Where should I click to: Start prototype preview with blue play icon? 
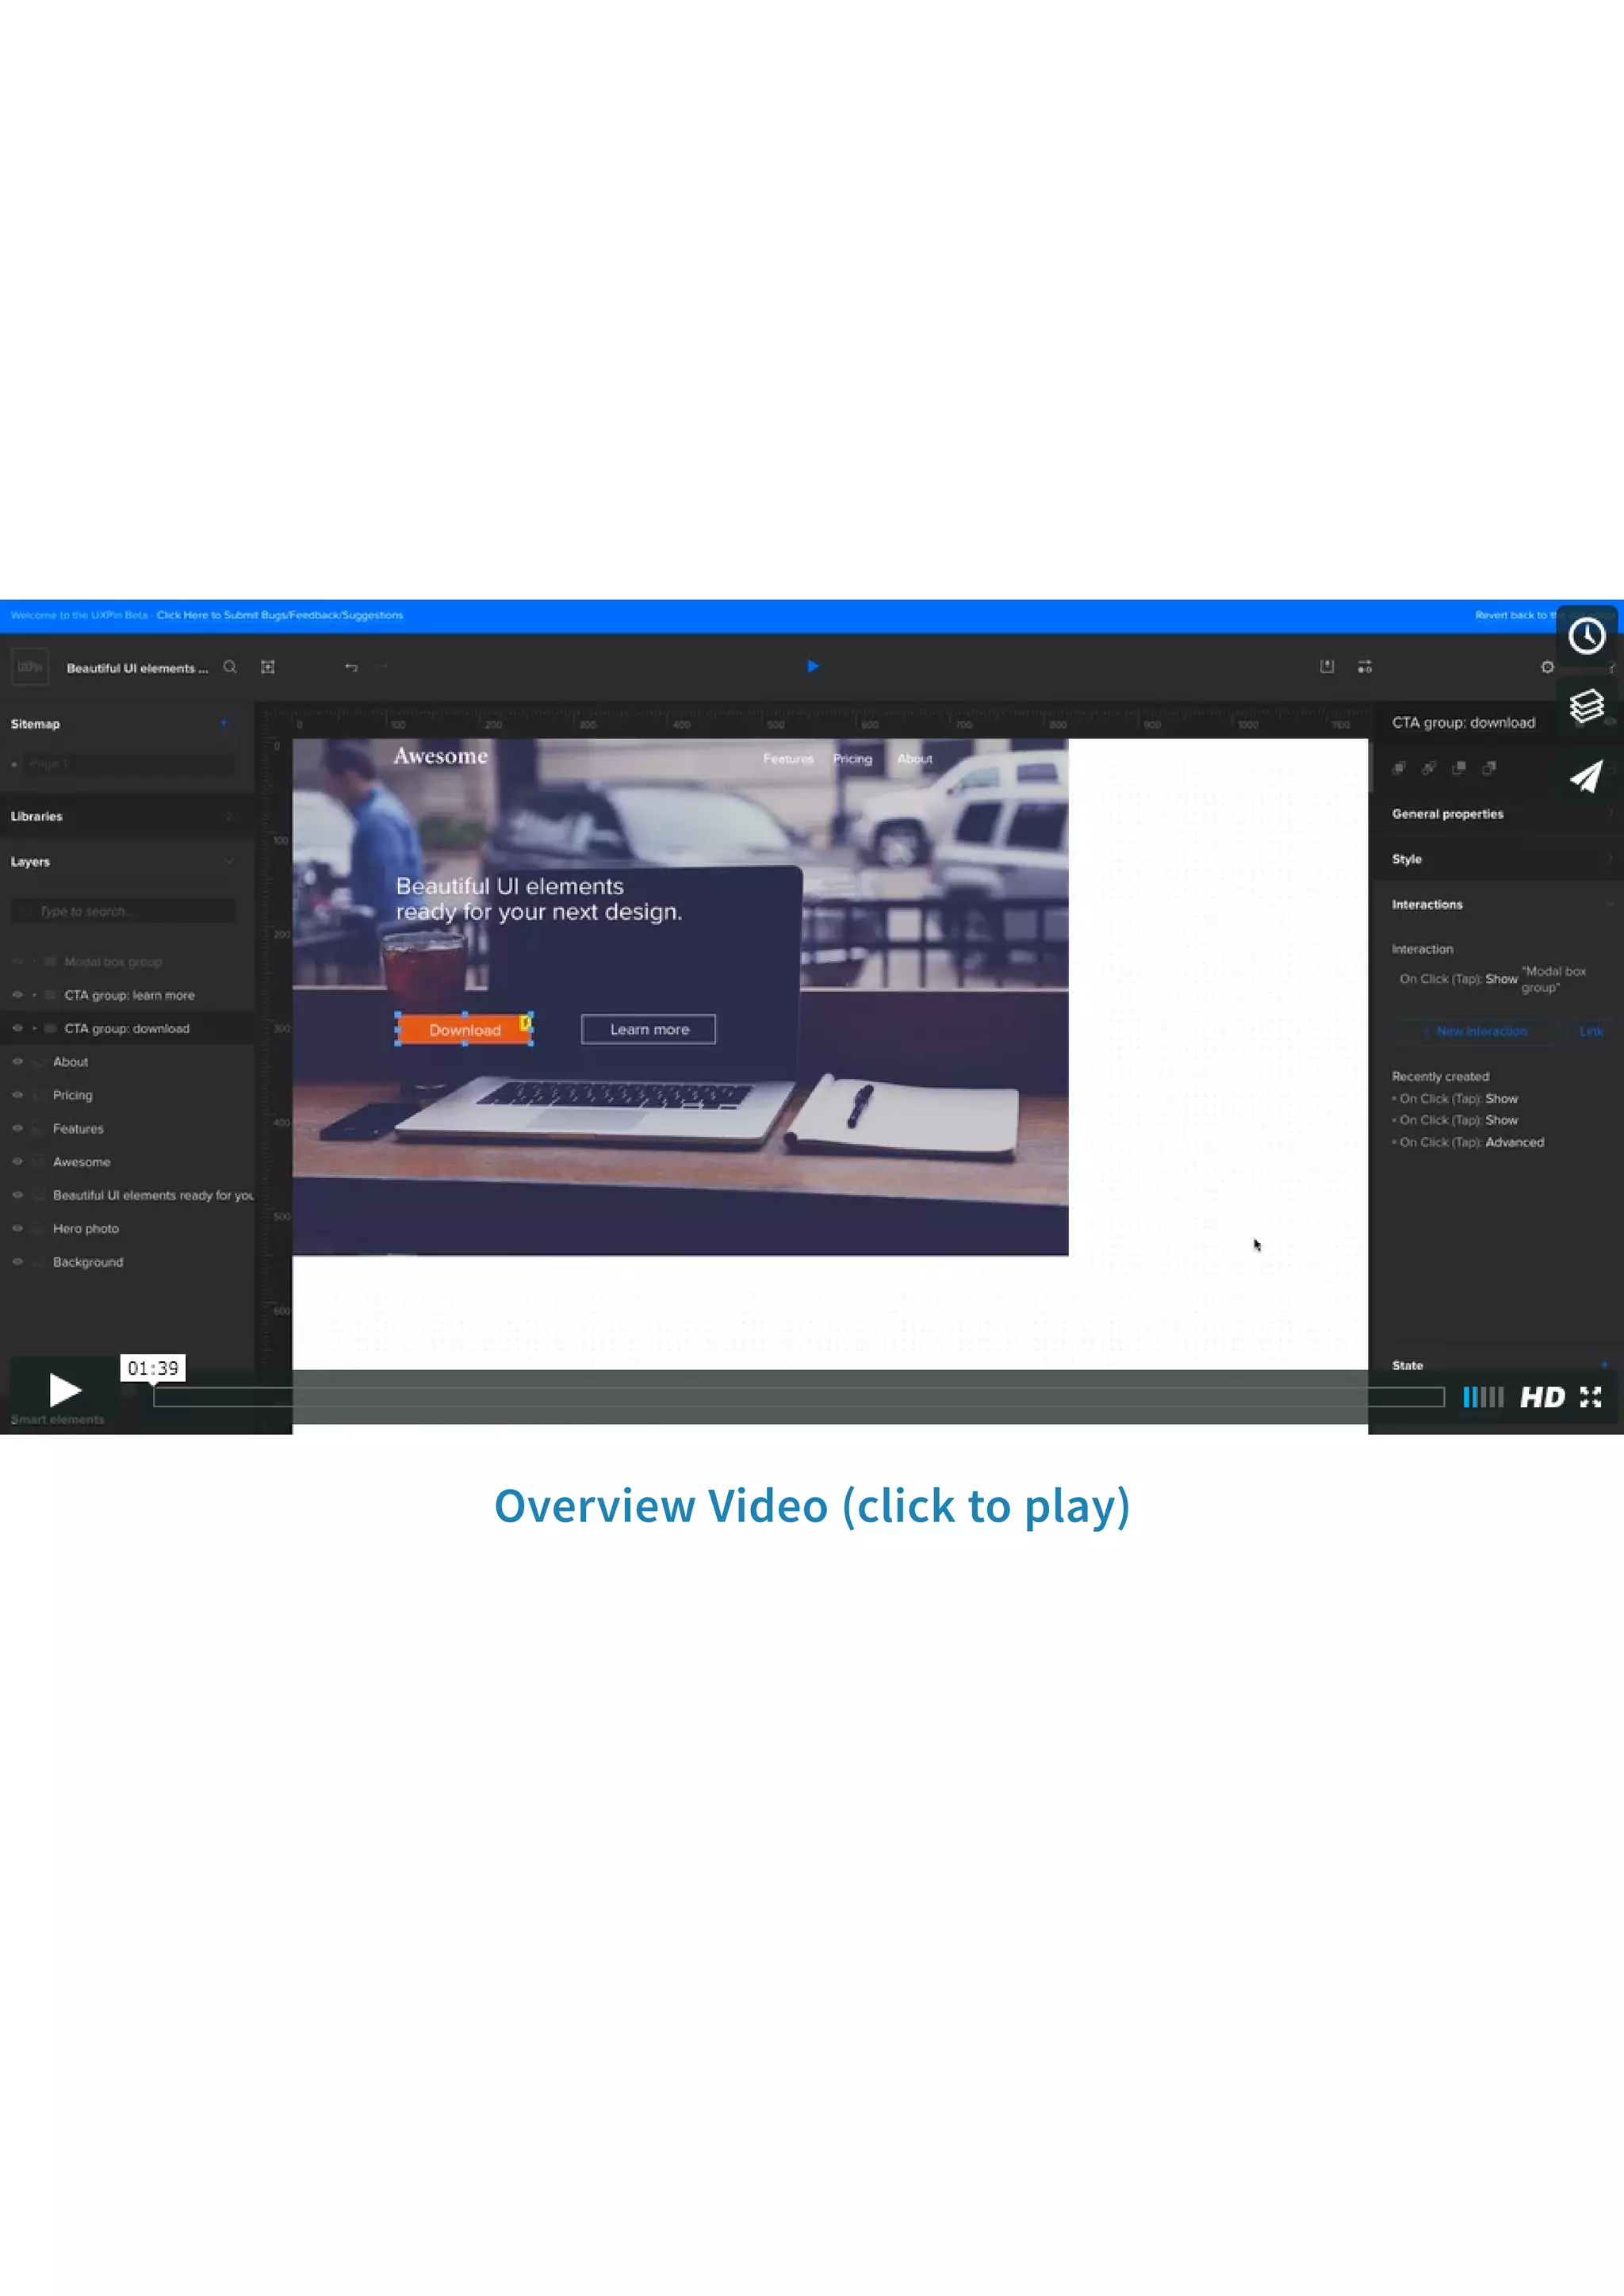(813, 666)
